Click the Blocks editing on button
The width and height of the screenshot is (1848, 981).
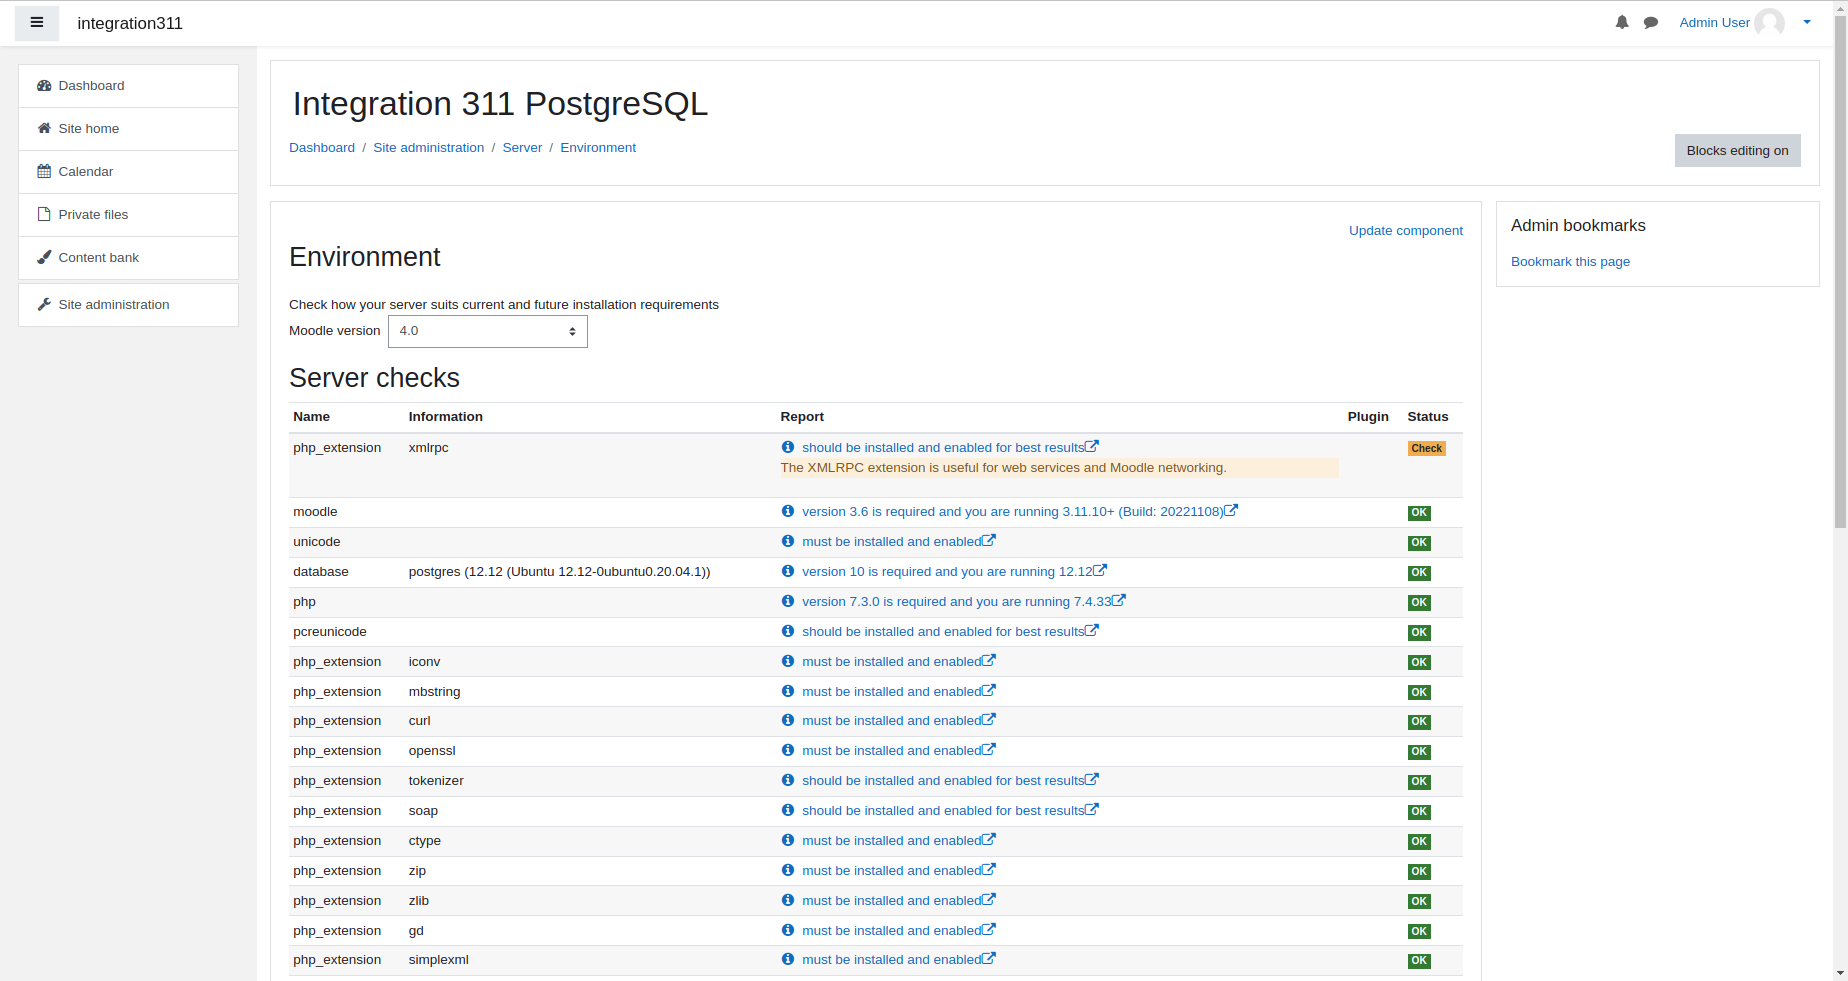pyautogui.click(x=1737, y=151)
